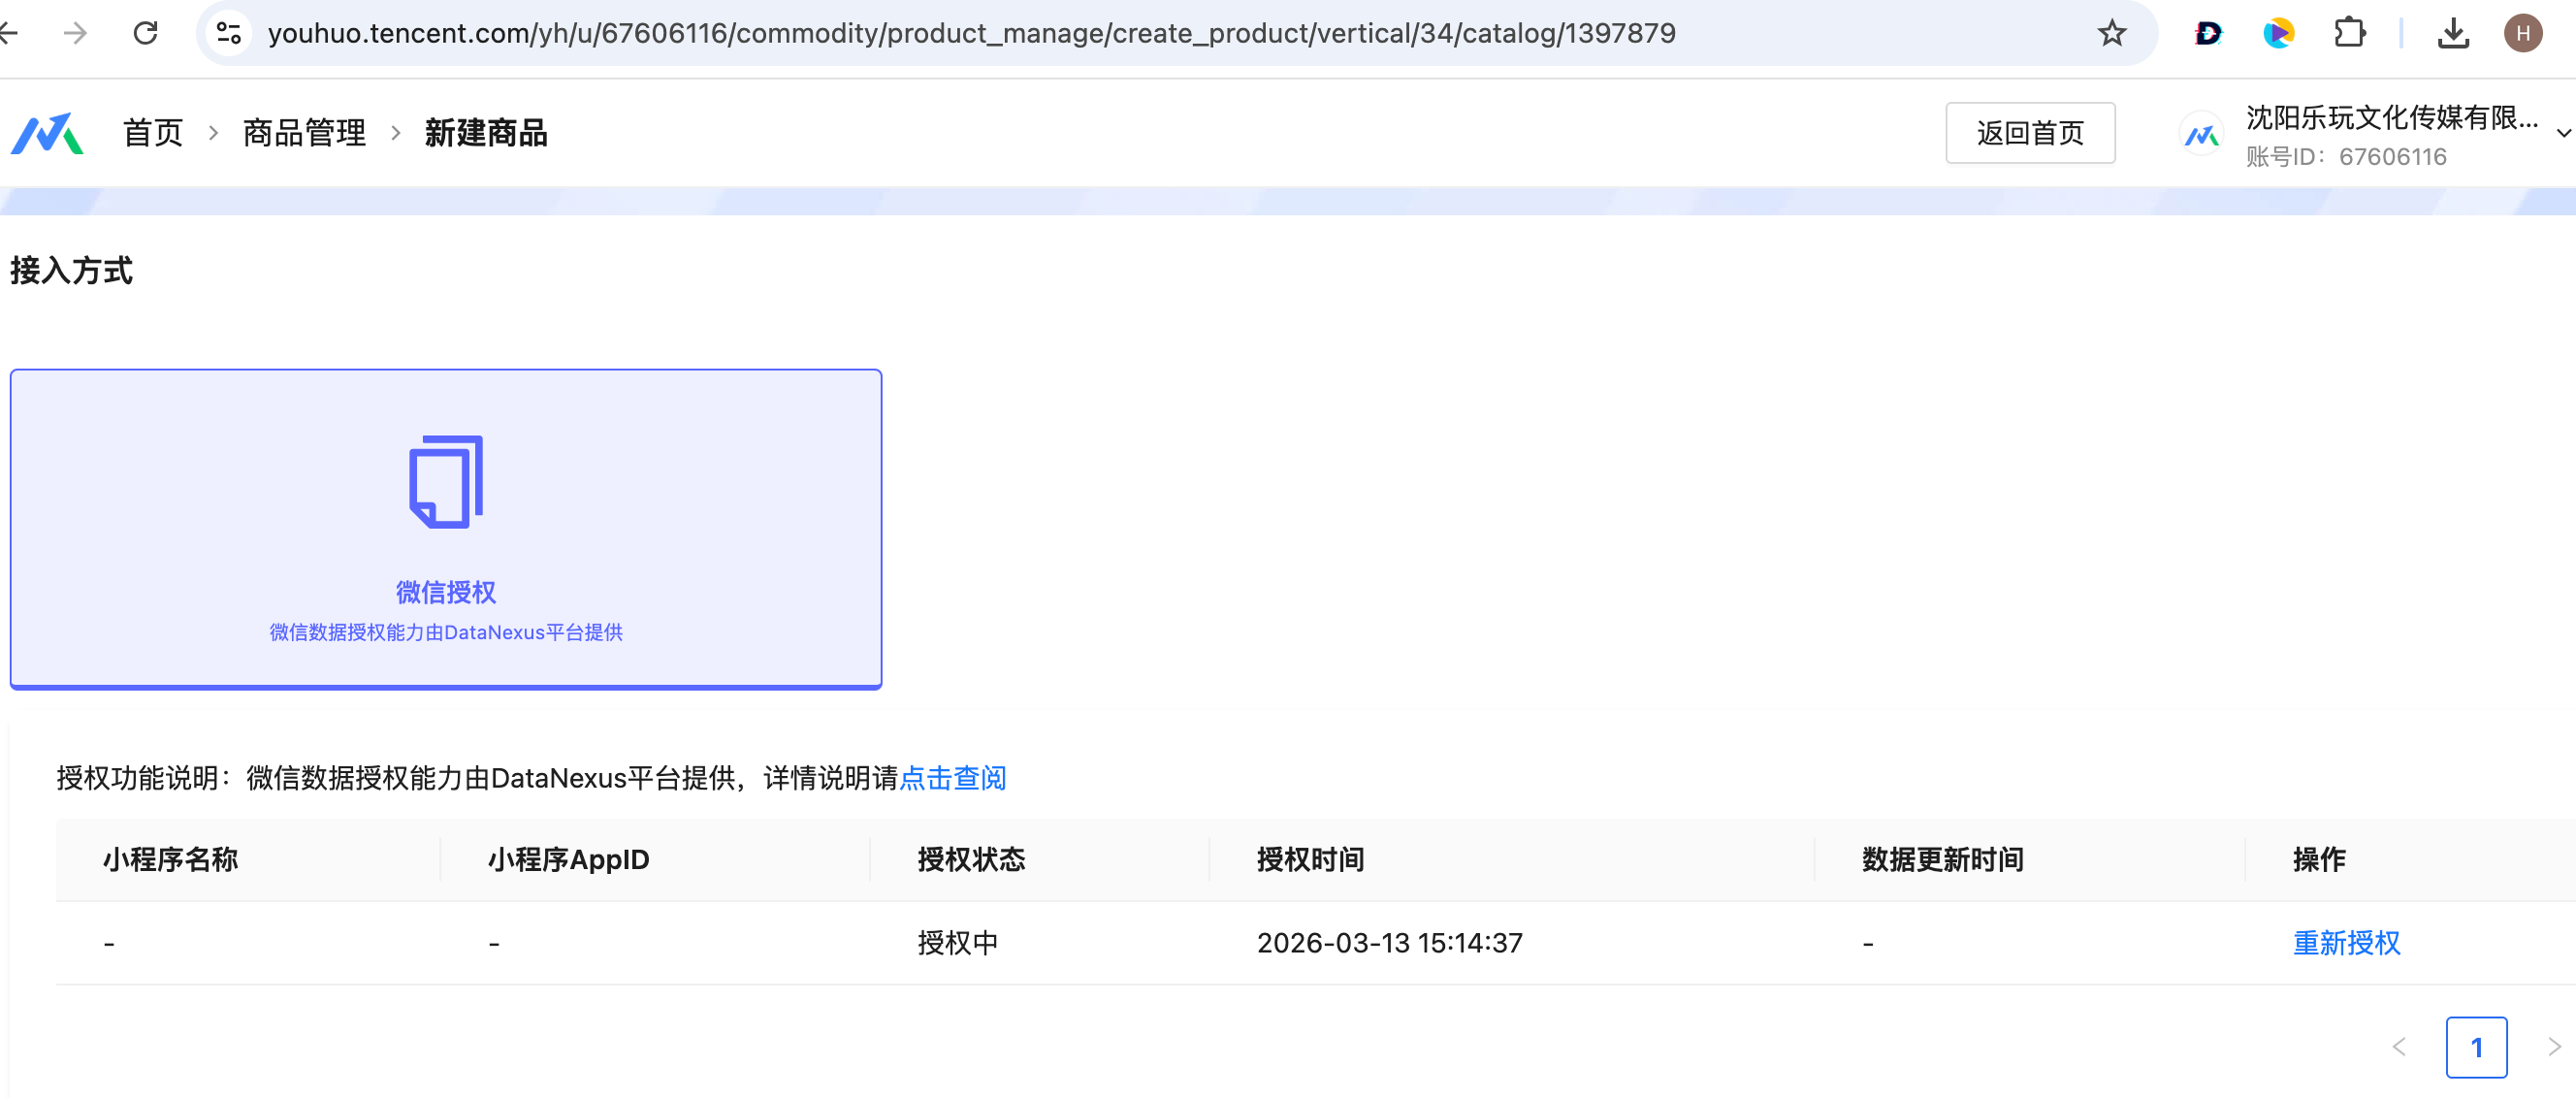Go to previous table page arrow
The width and height of the screenshot is (2576, 1098).
(x=2399, y=1046)
